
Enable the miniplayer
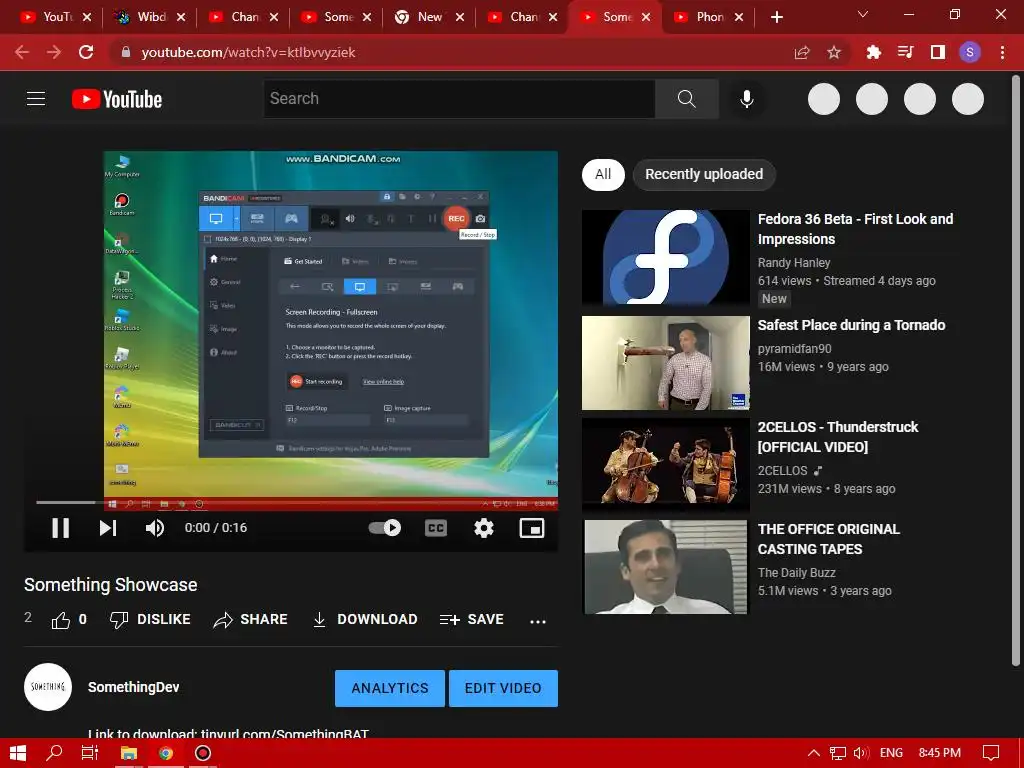[532, 528]
